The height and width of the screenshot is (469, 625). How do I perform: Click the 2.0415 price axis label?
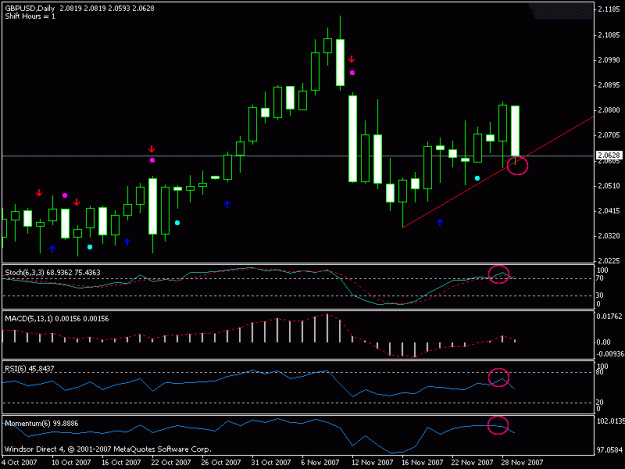[609, 211]
